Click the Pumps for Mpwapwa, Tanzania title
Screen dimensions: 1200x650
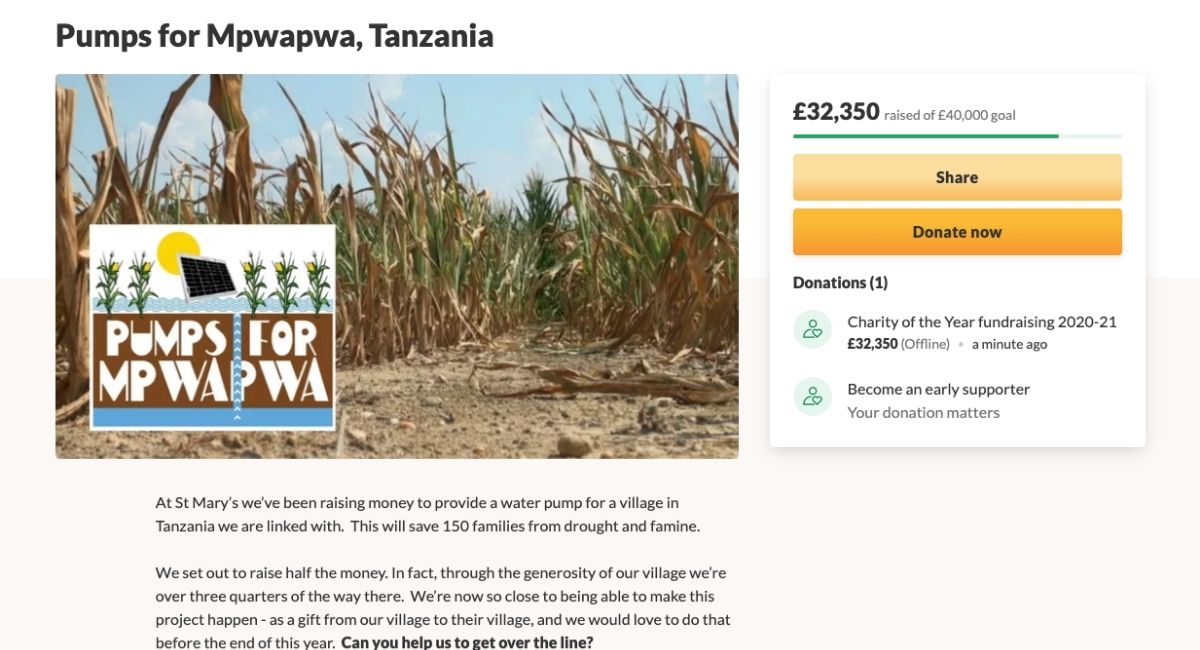pyautogui.click(x=274, y=36)
